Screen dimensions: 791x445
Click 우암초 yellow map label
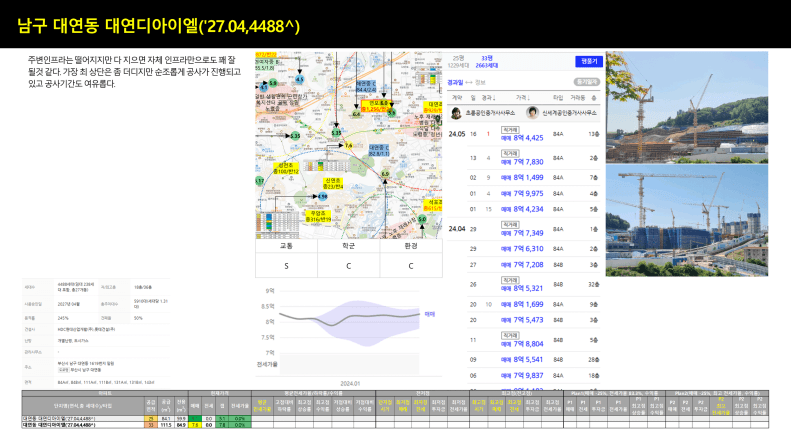pos(318,216)
